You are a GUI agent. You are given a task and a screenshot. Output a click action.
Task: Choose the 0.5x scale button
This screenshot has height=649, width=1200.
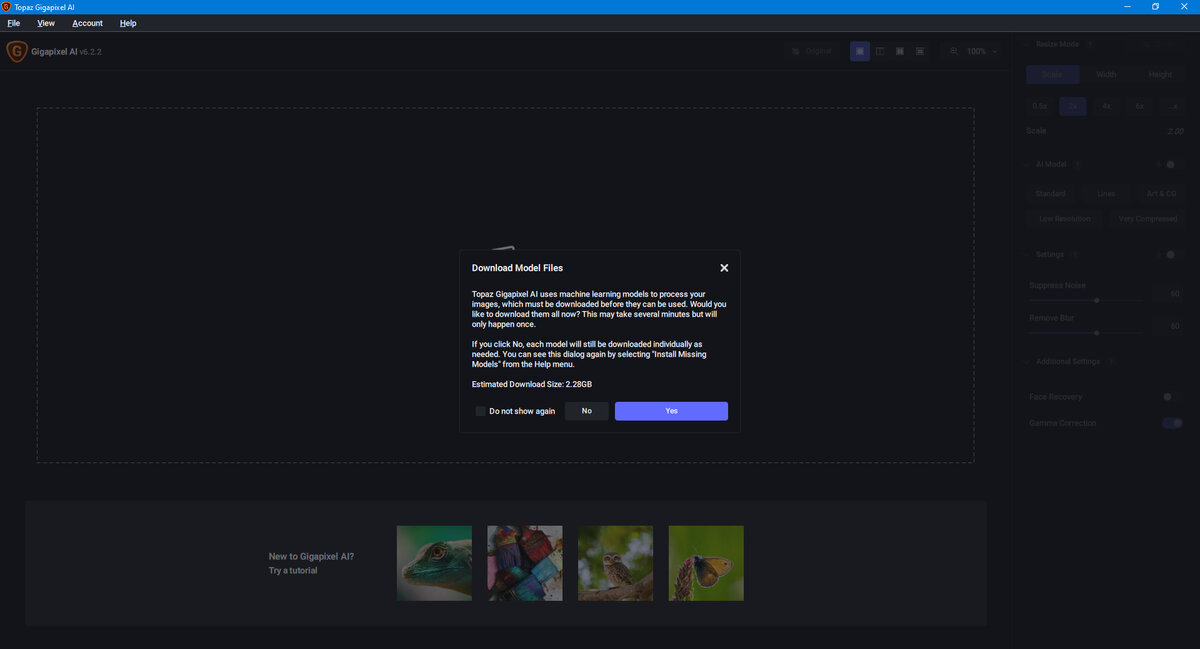click(1041, 106)
